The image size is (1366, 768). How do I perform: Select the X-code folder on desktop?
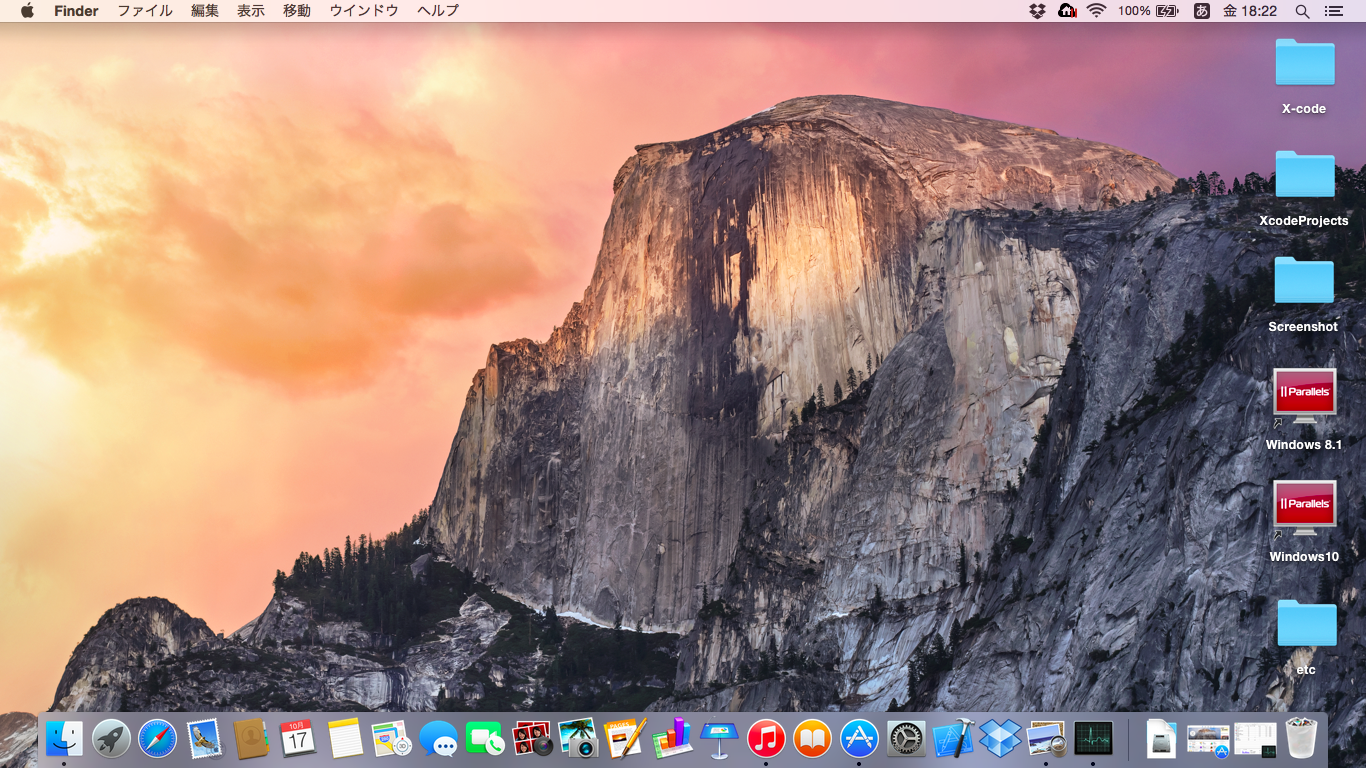pyautogui.click(x=1304, y=75)
